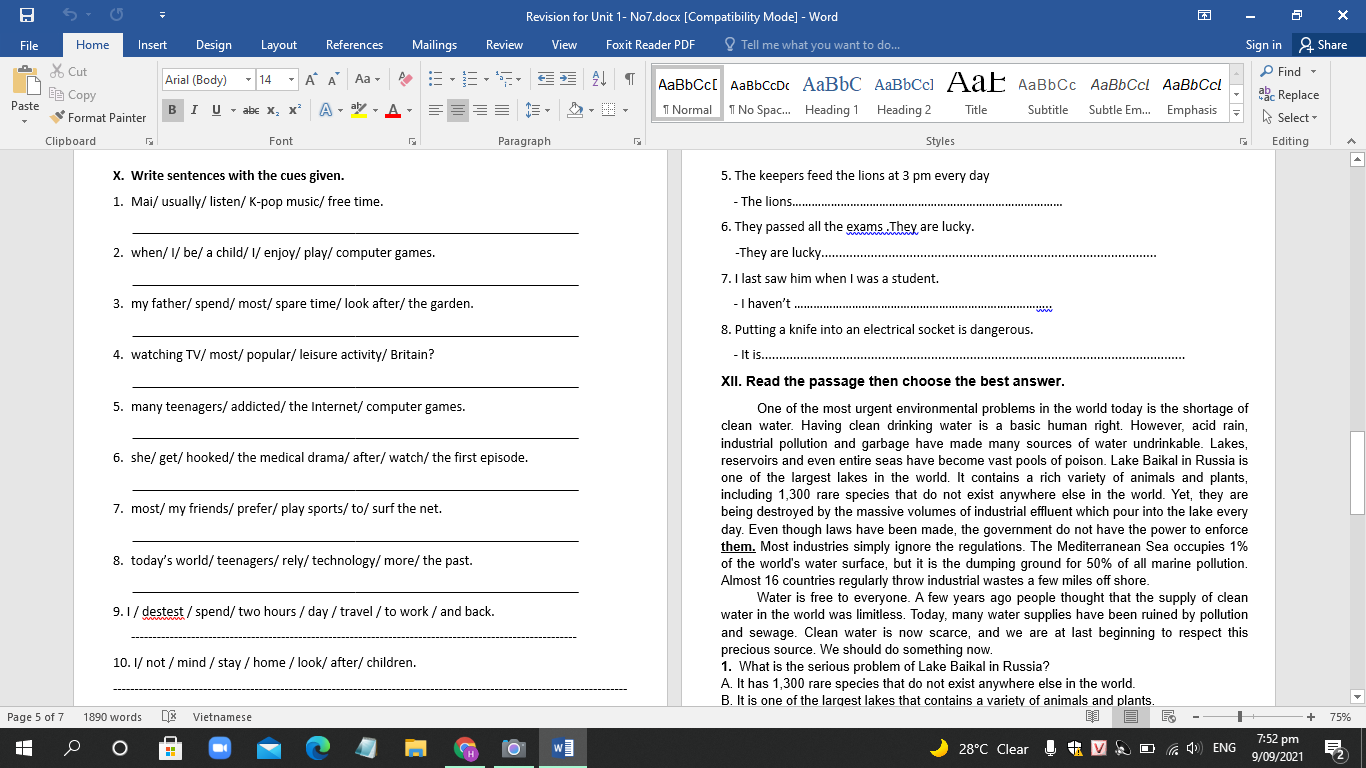This screenshot has width=1366, height=768.
Task: Click the Share button
Action: [x=1323, y=45]
